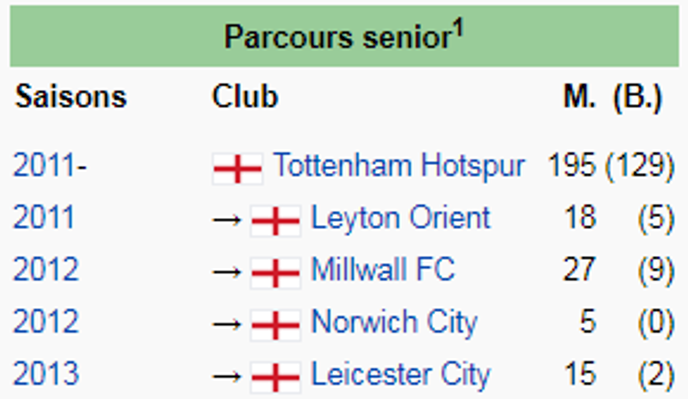Click the 195 (129) stats for Tottenham
This screenshot has width=688, height=399.
pyautogui.click(x=611, y=166)
